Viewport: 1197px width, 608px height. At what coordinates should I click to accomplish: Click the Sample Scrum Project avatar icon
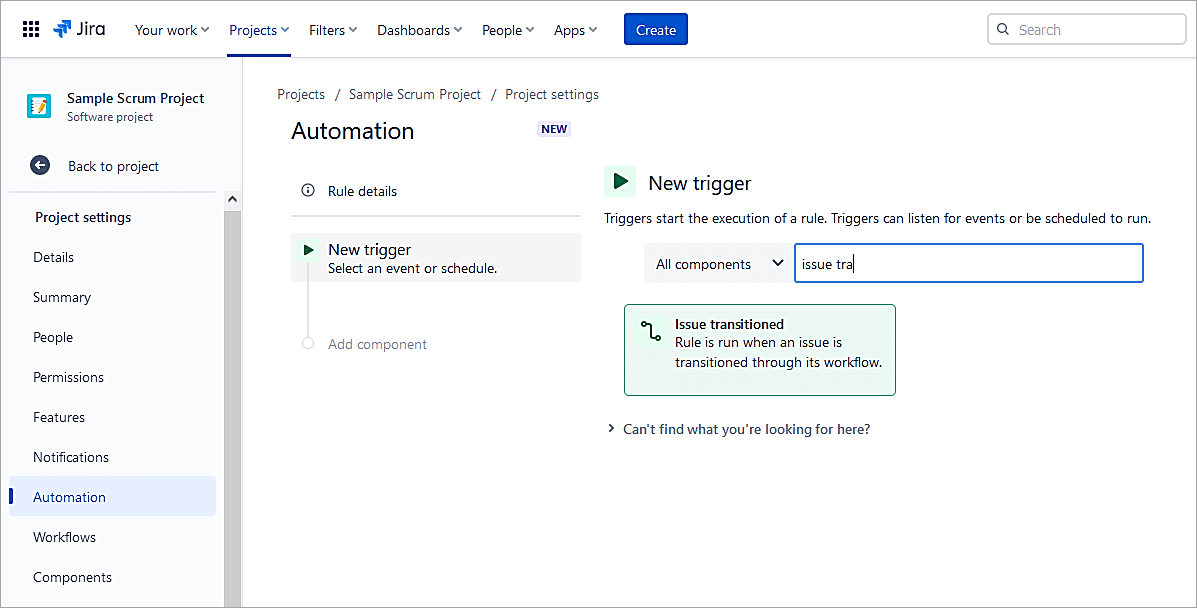tap(39, 106)
